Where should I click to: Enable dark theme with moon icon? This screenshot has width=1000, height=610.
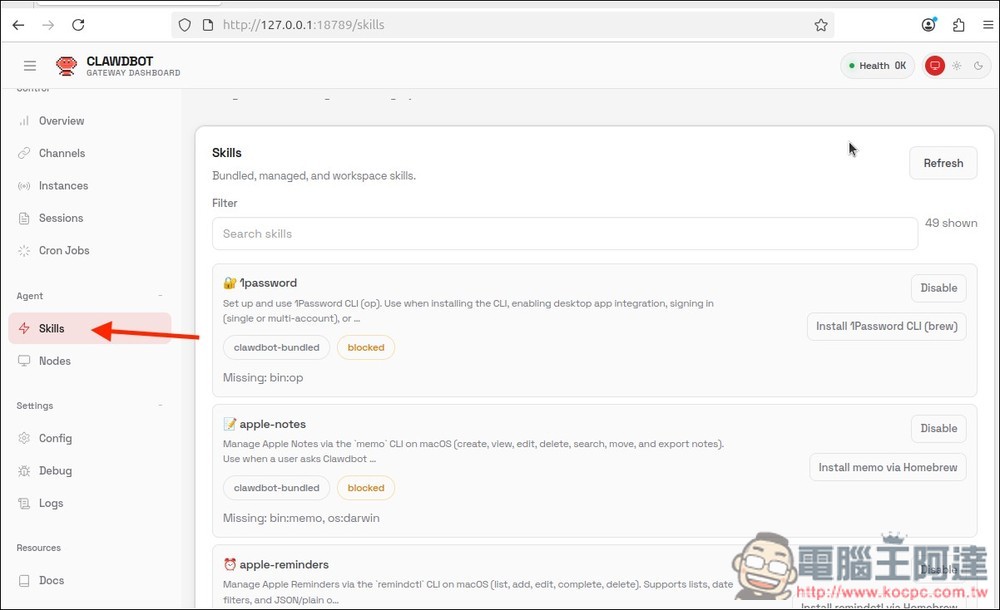(x=978, y=66)
